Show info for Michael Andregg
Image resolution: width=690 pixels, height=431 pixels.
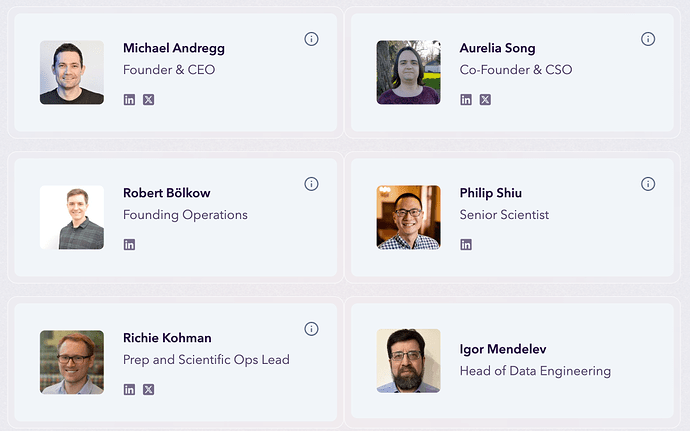(311, 39)
